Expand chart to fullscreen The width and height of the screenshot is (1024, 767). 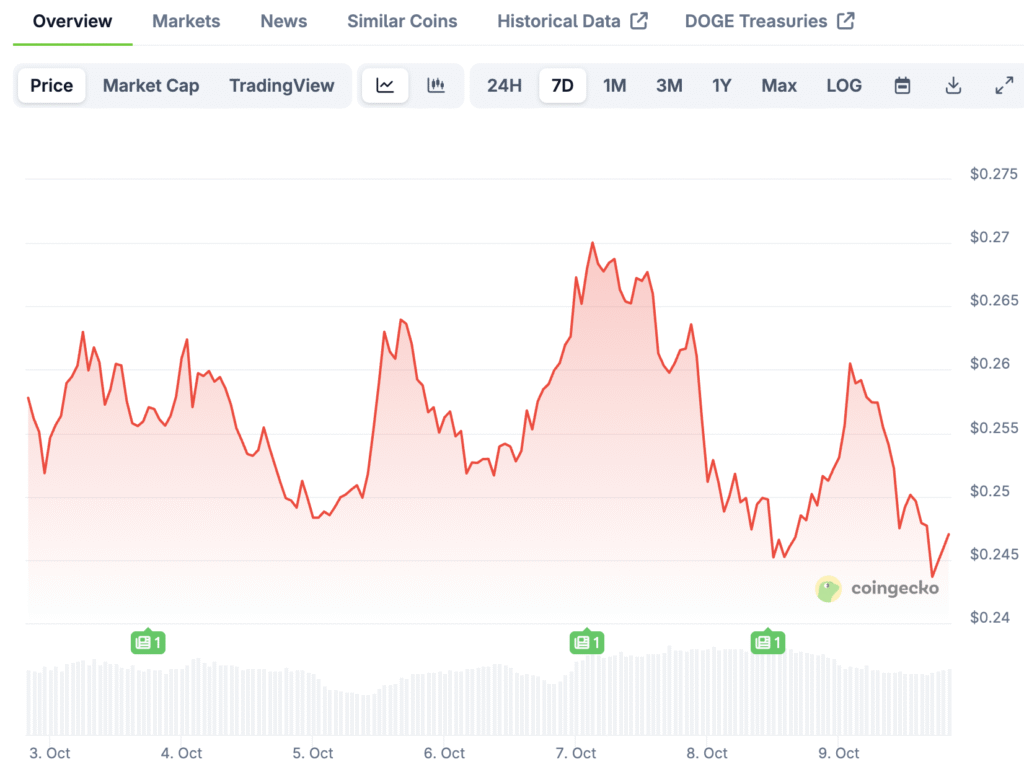pyautogui.click(x=1004, y=86)
